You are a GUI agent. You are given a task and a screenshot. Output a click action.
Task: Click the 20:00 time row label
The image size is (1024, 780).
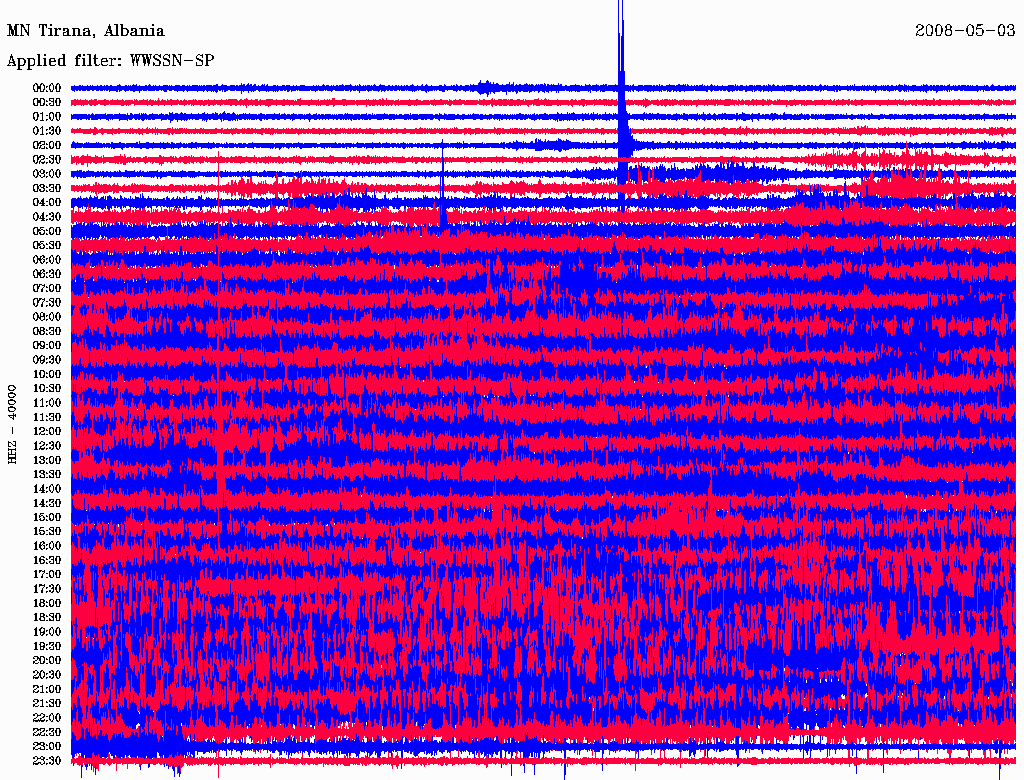click(x=47, y=660)
